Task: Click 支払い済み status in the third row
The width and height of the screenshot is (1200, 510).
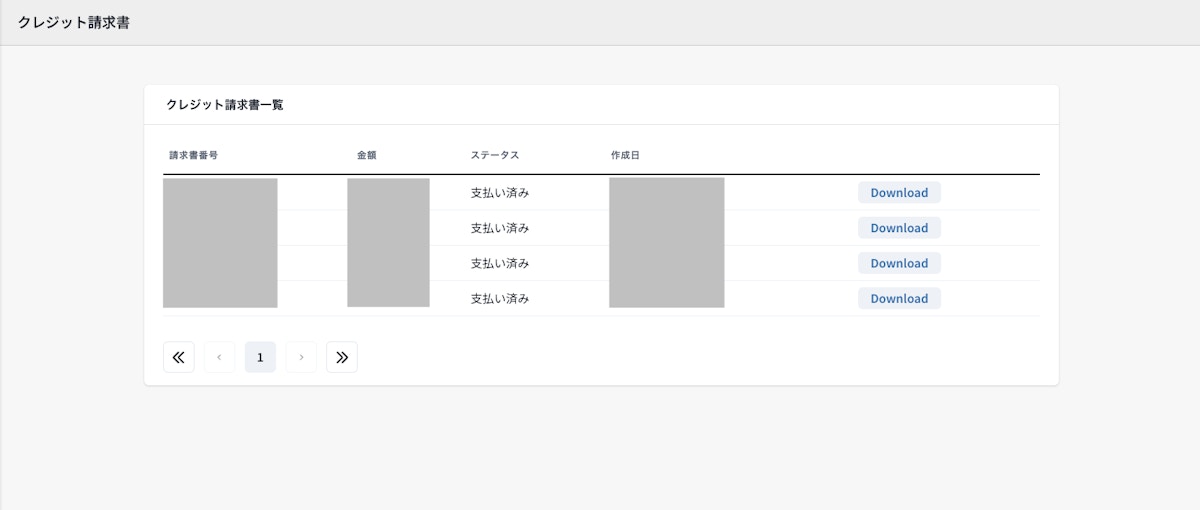Action: tap(500, 263)
